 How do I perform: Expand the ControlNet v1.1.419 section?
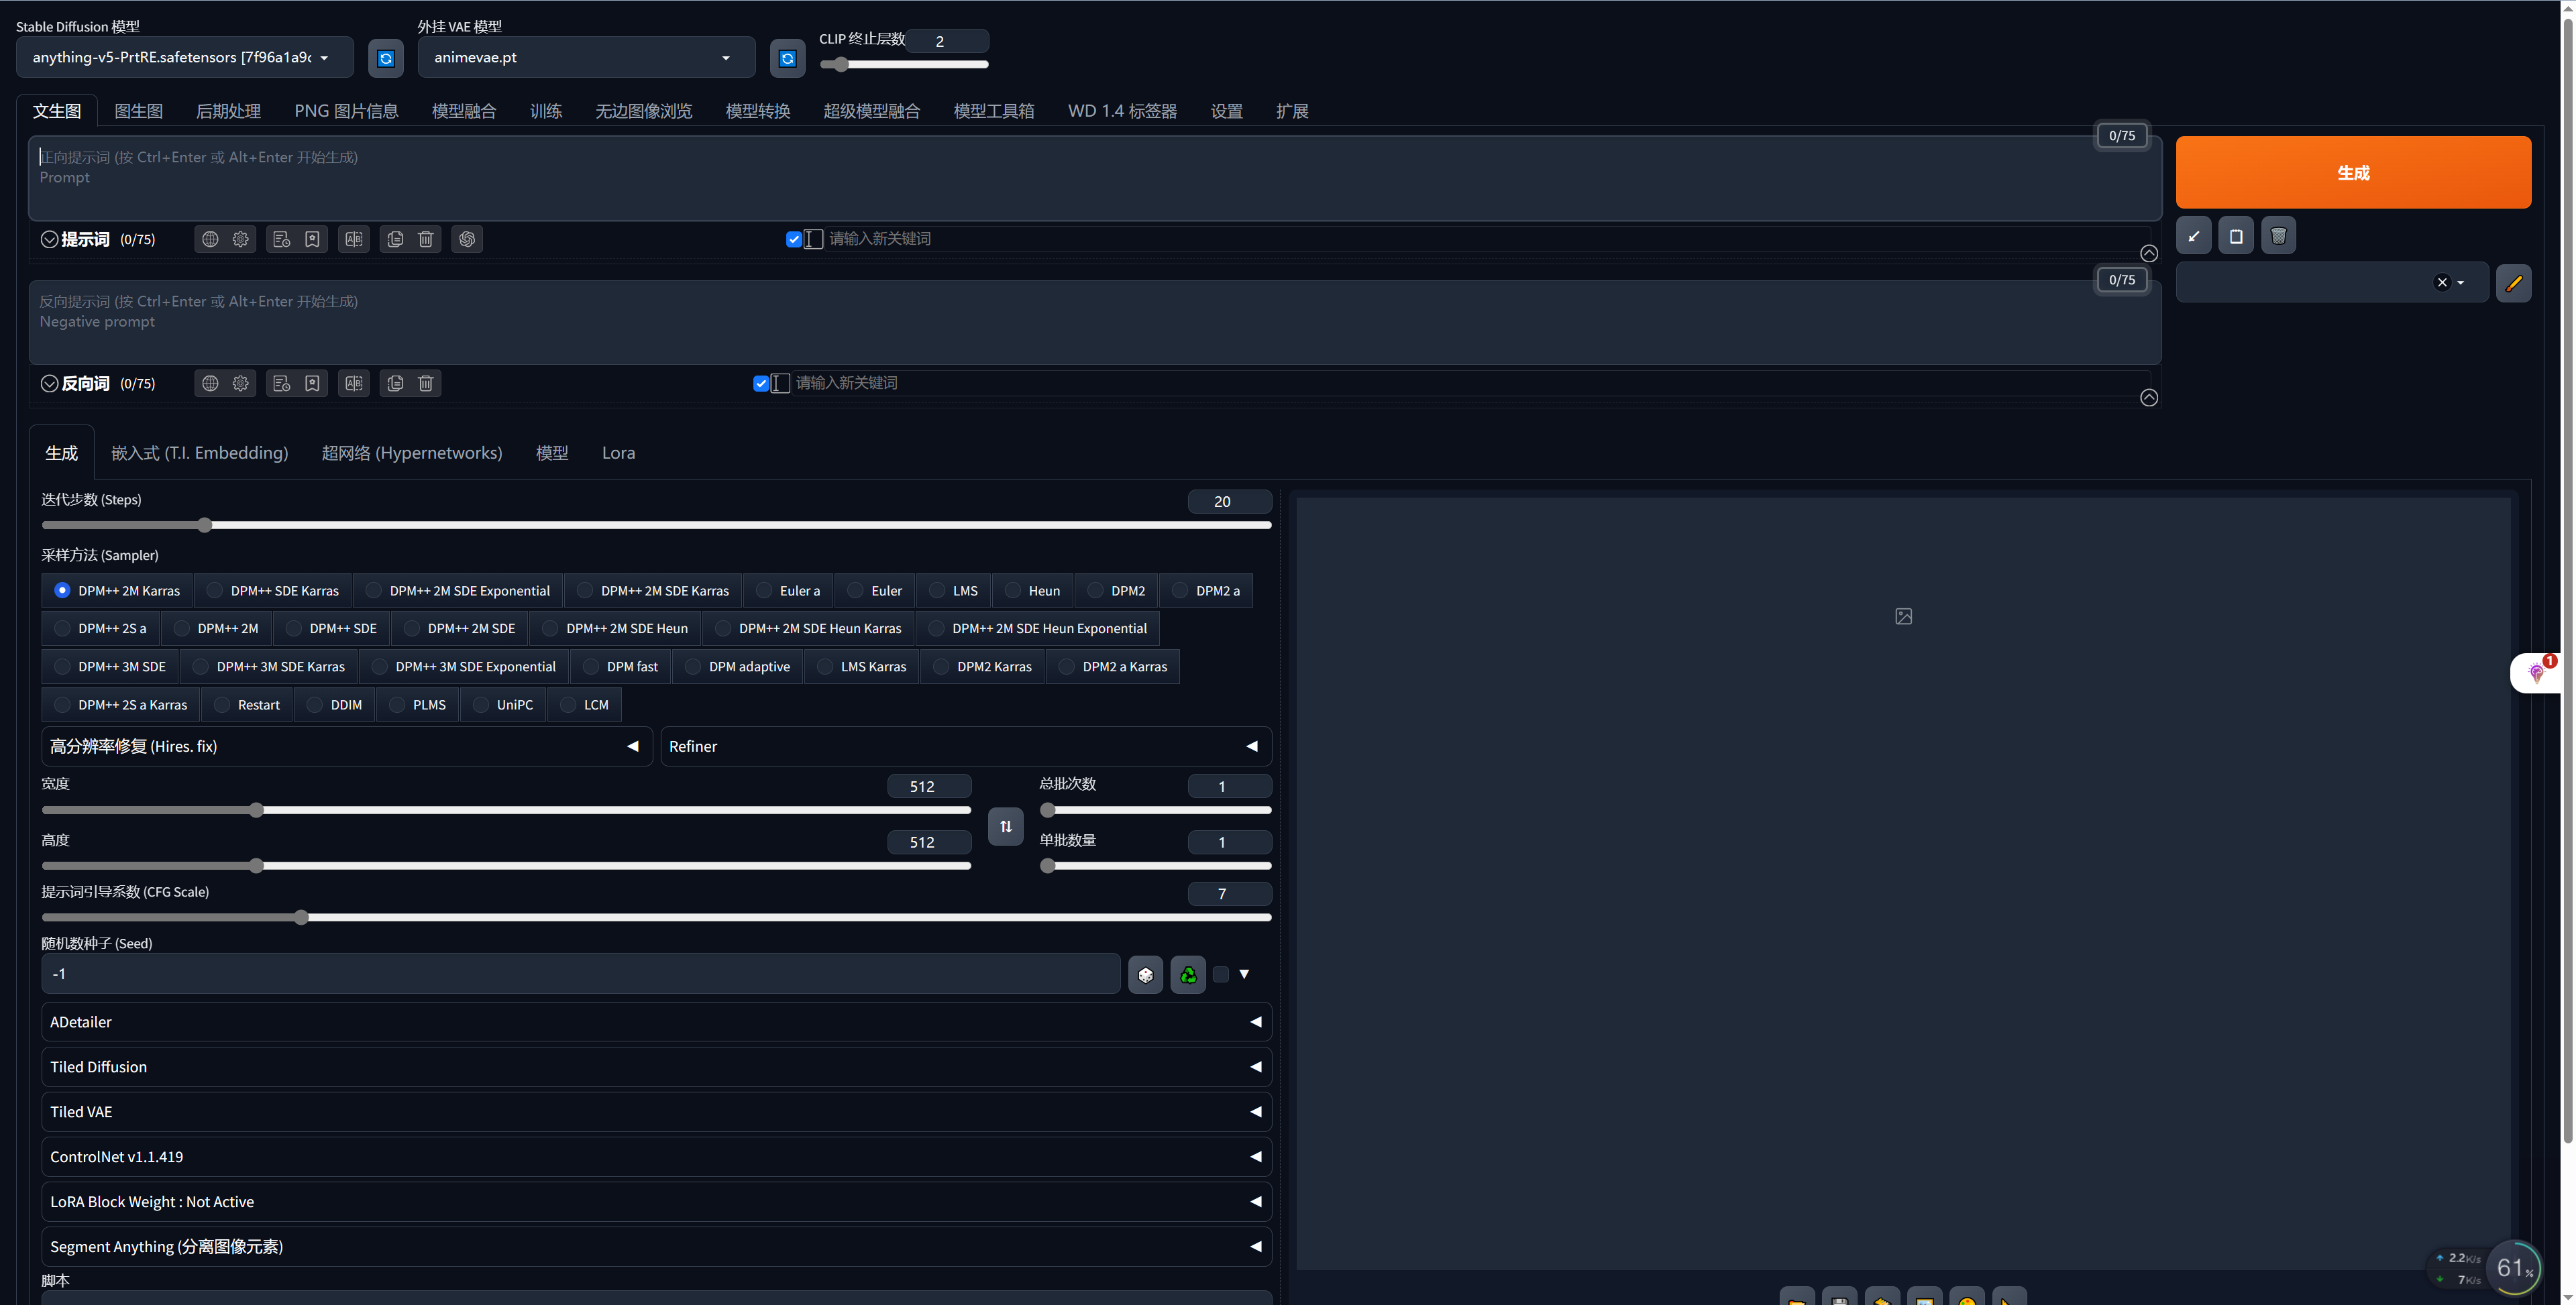pos(656,1157)
